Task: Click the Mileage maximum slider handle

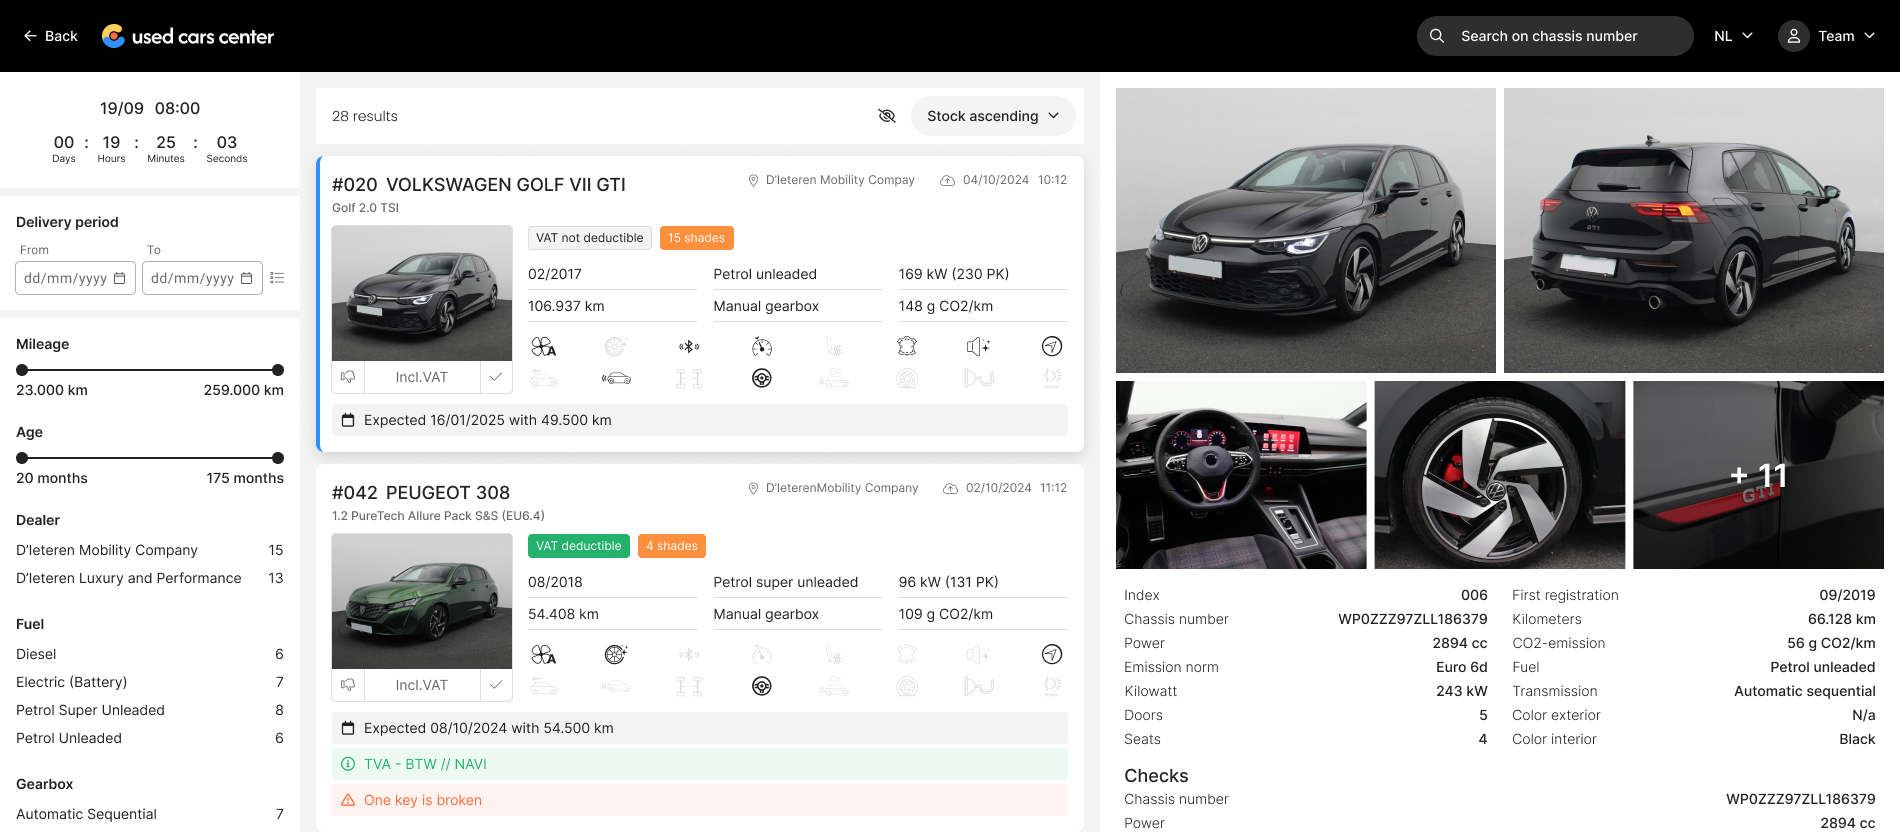Action: [278, 370]
